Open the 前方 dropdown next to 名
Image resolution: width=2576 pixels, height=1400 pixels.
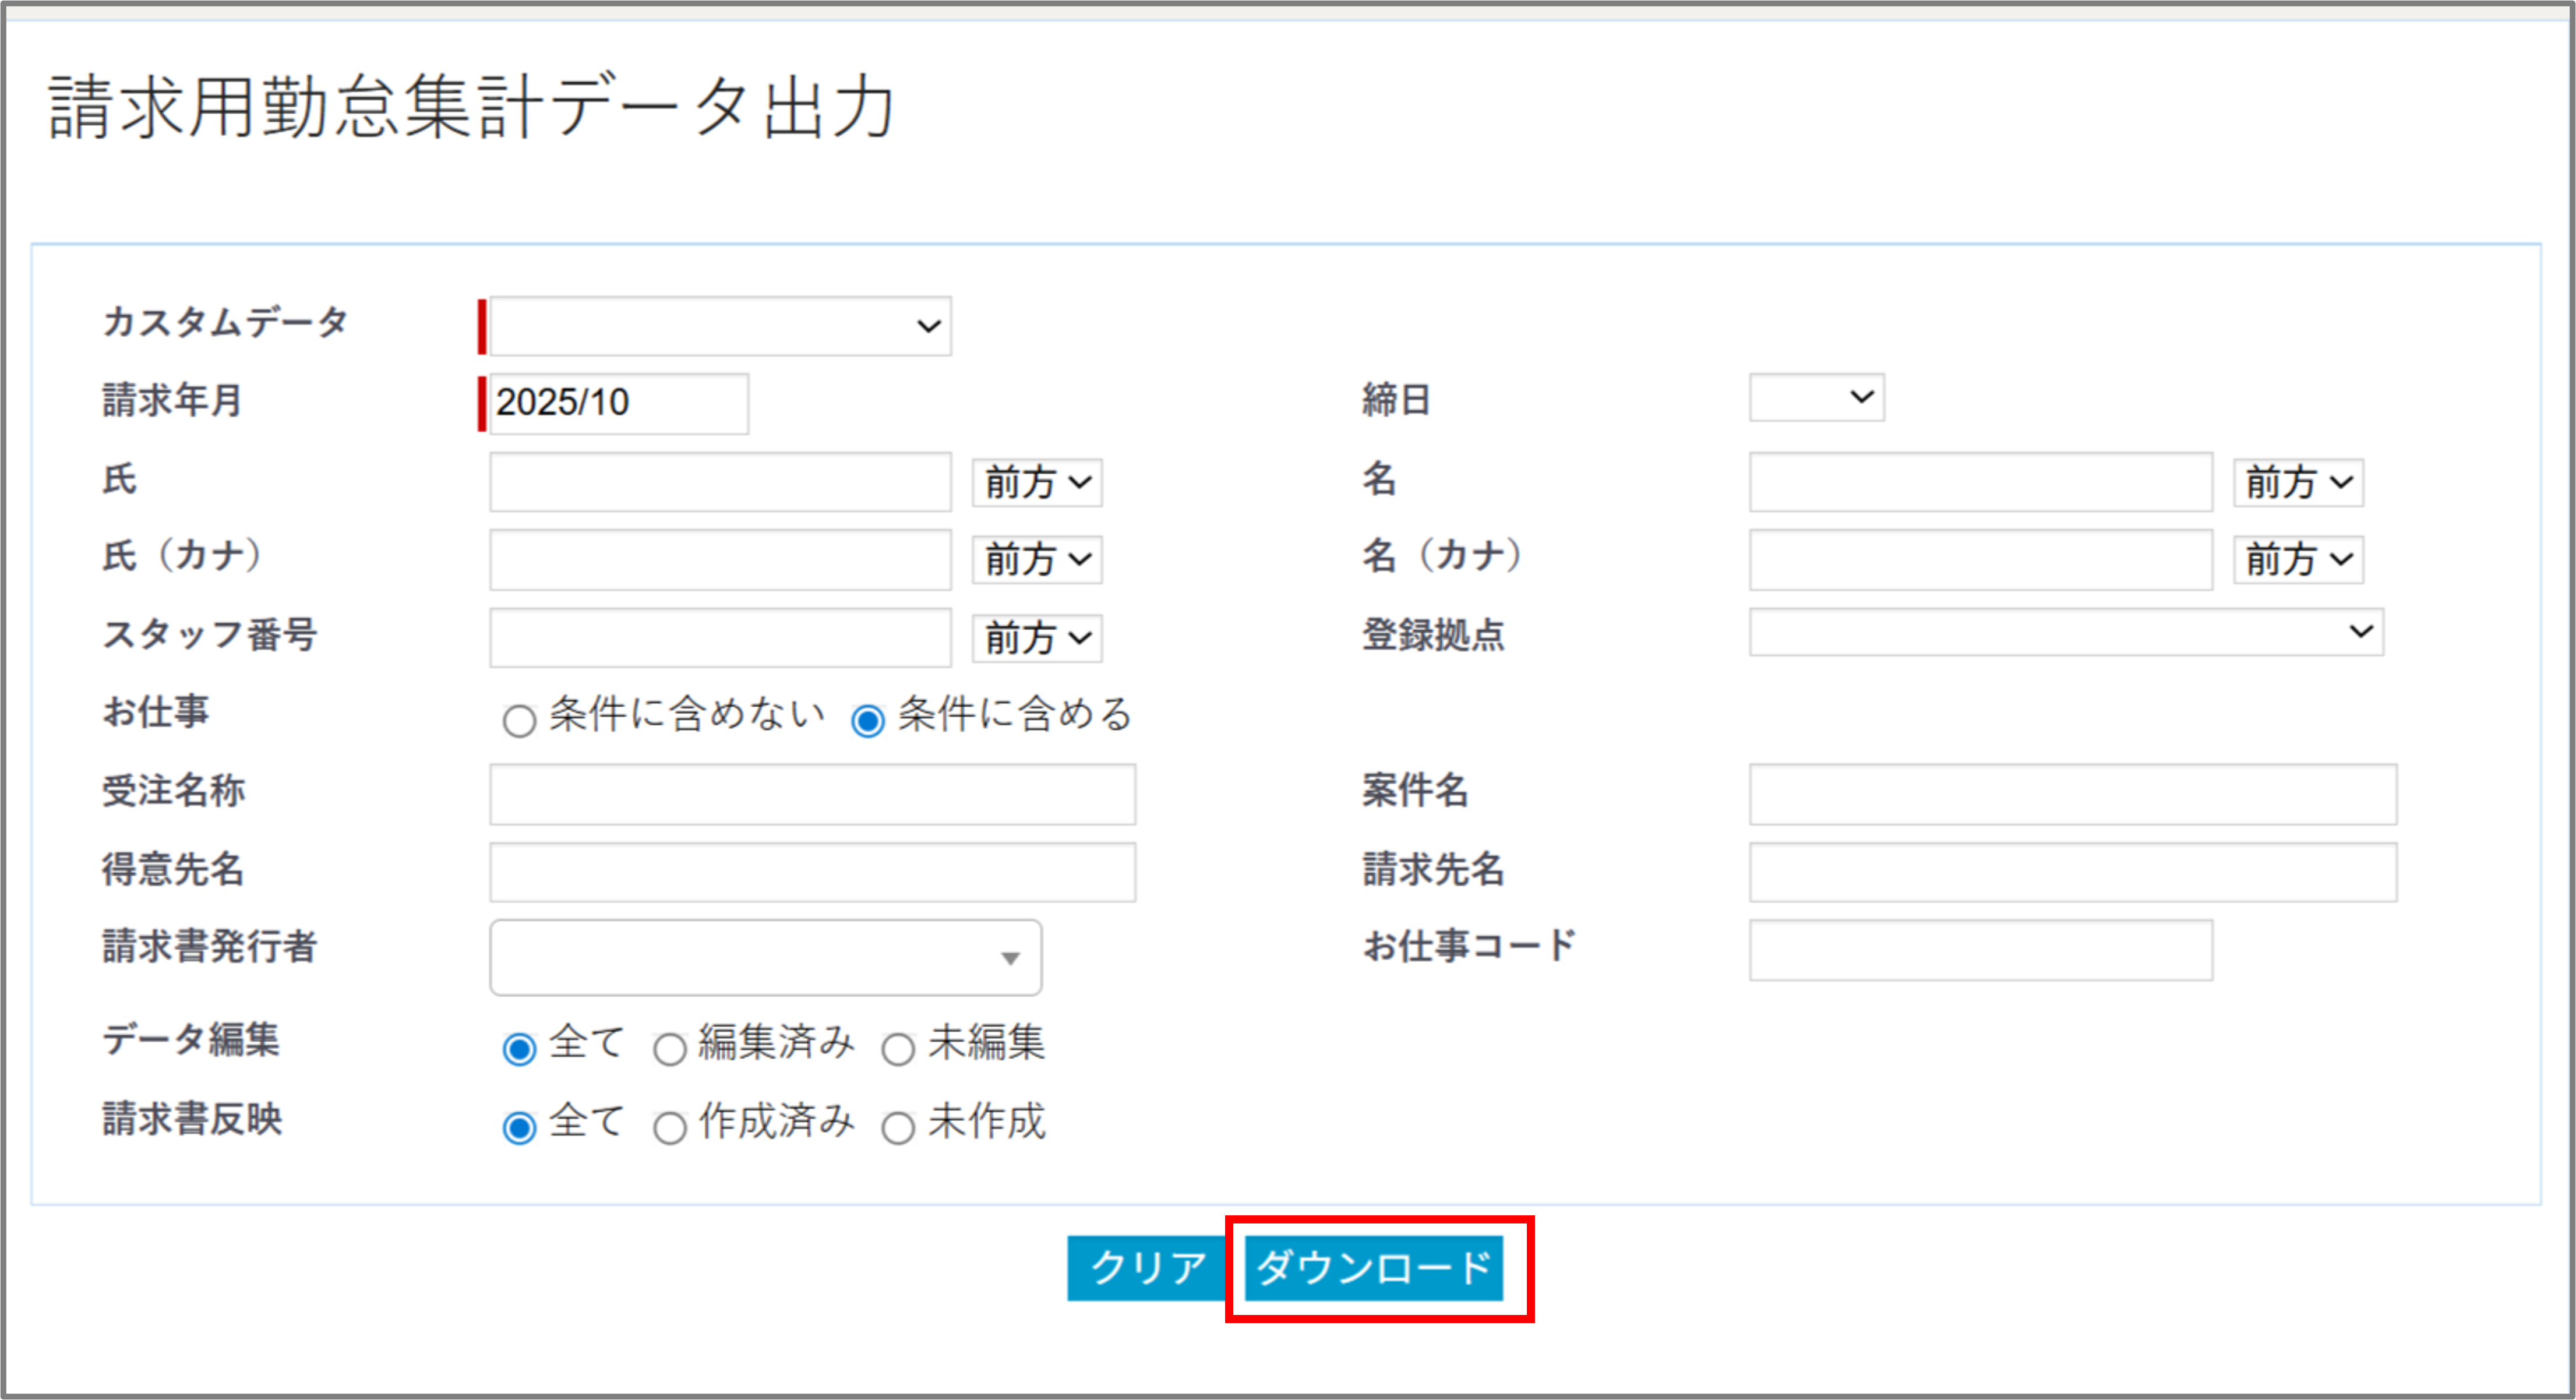(x=2298, y=483)
